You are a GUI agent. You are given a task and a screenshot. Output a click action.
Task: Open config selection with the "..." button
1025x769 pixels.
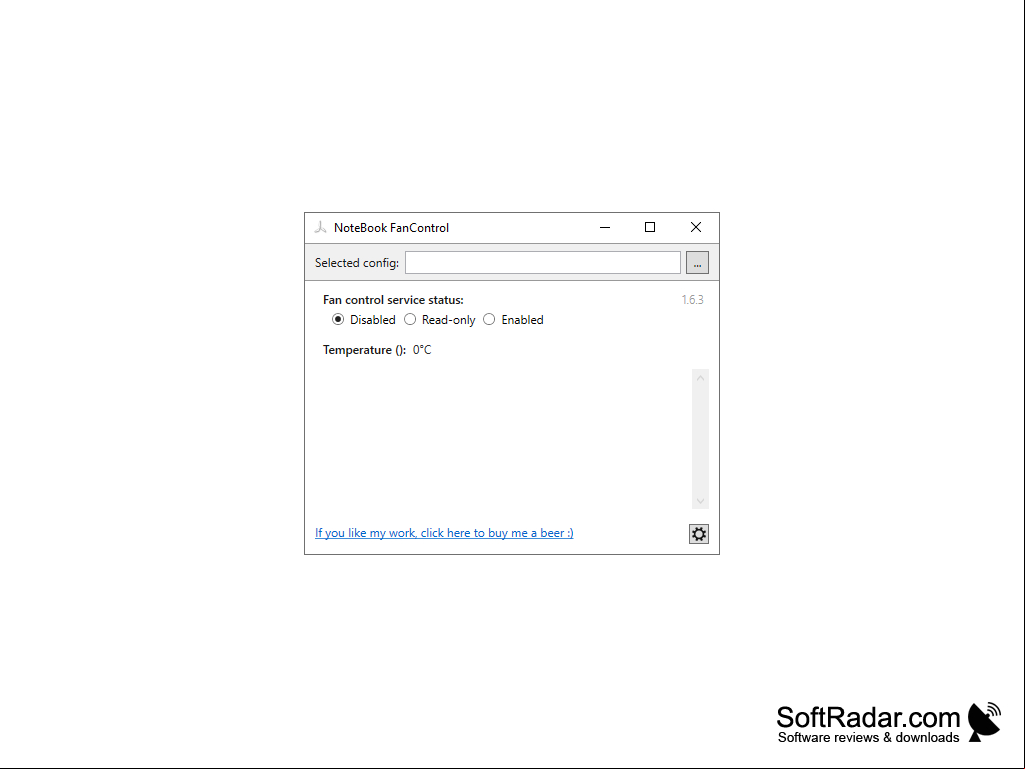pyautogui.click(x=697, y=263)
